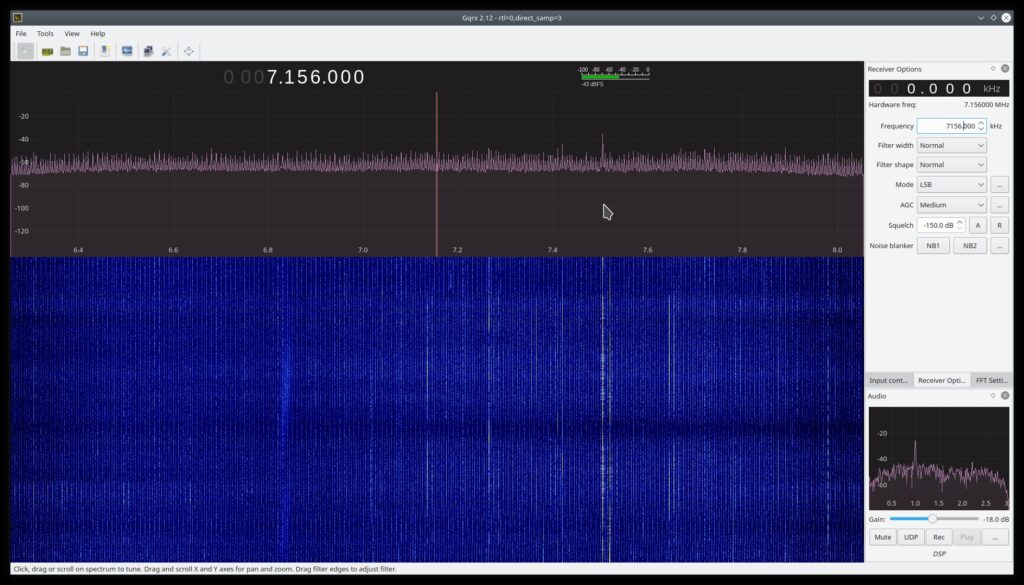Open the Mode dropdown showing LSB

(x=951, y=185)
